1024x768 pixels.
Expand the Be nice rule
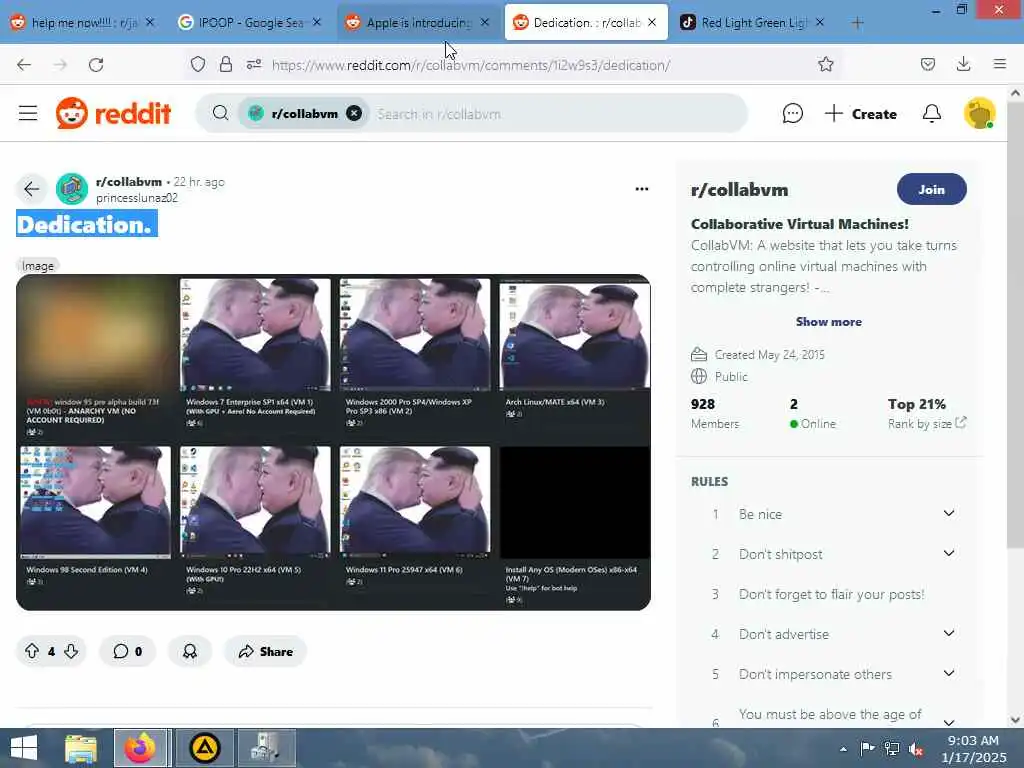pos(948,513)
